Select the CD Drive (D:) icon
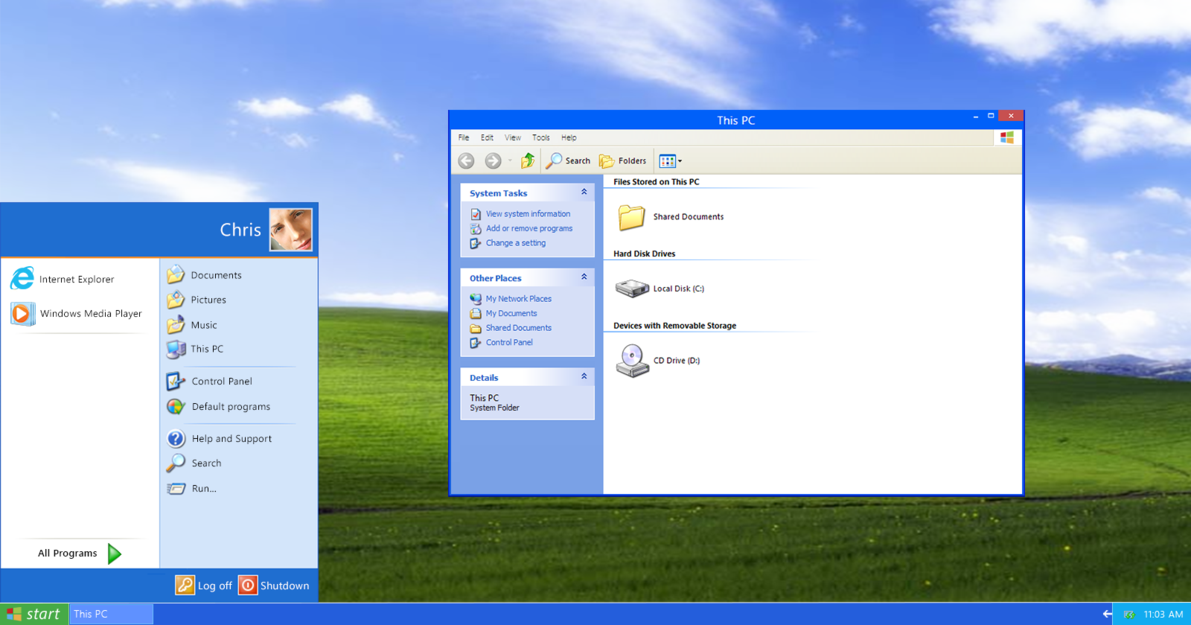This screenshot has width=1191, height=625. (x=632, y=360)
